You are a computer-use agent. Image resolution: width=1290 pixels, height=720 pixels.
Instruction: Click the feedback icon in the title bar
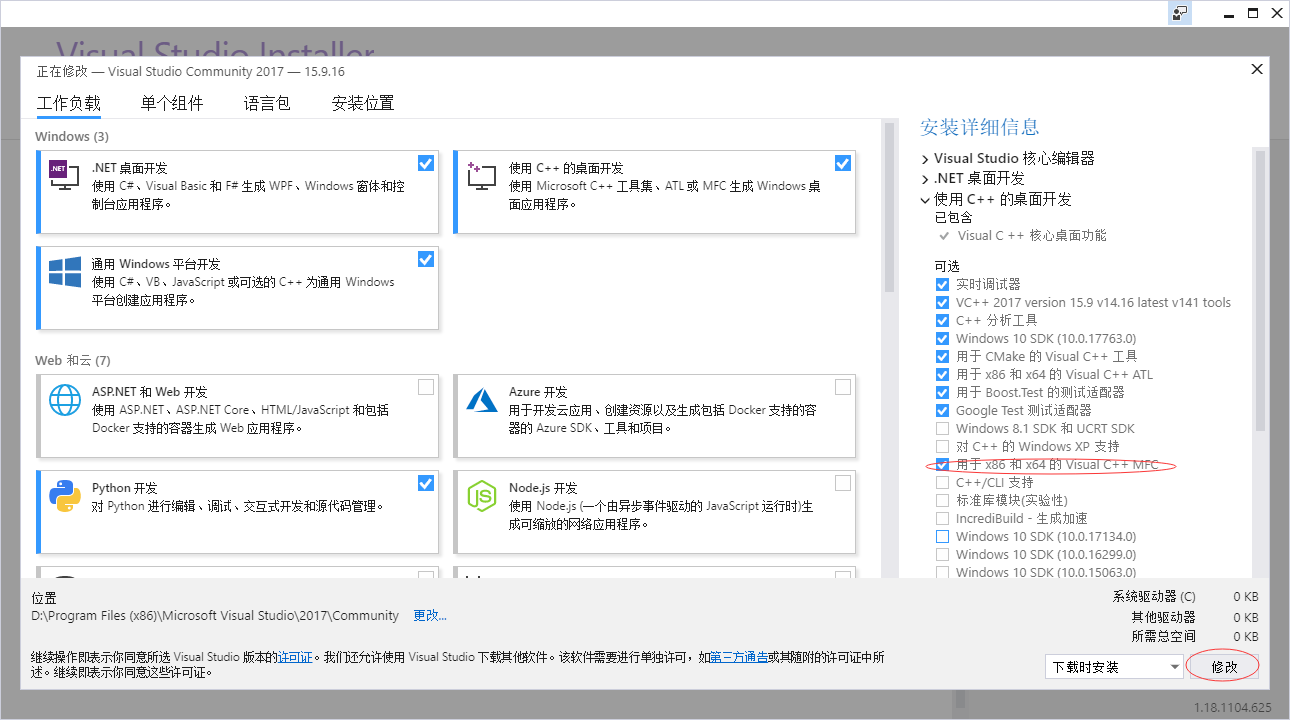pos(1180,13)
